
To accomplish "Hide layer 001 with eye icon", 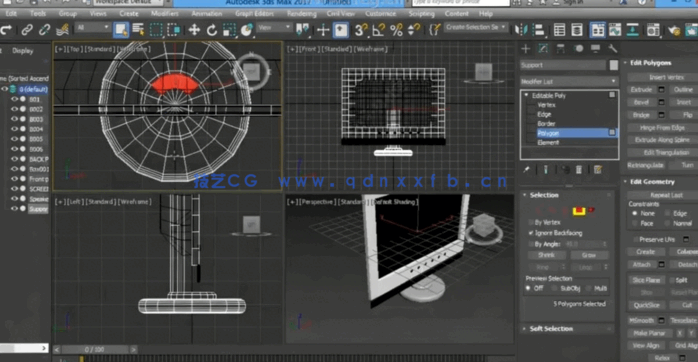I will pos(14,99).
